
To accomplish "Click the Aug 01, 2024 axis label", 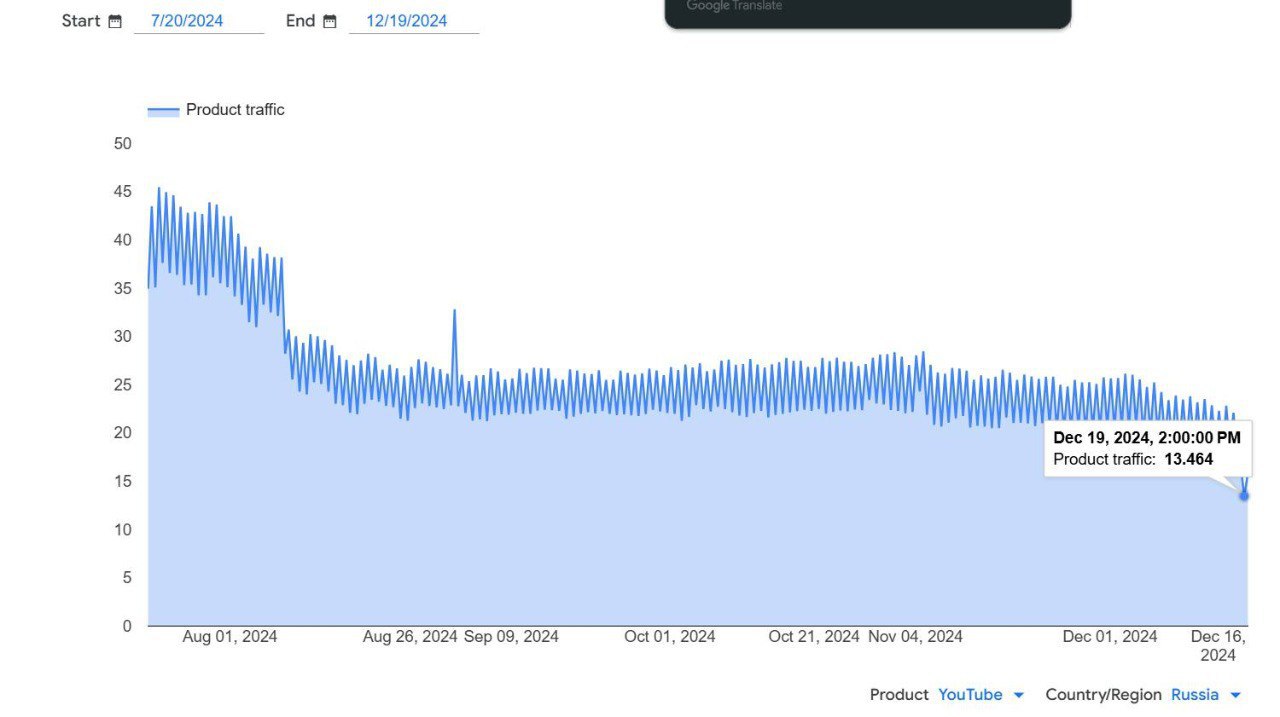I will click(x=230, y=637).
